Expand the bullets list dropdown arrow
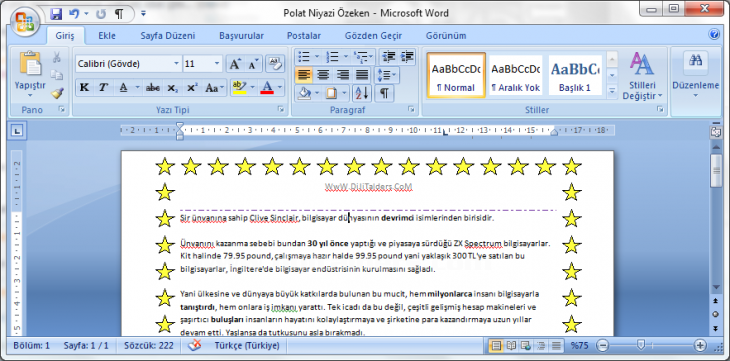The width and height of the screenshot is (730, 361). (317, 57)
